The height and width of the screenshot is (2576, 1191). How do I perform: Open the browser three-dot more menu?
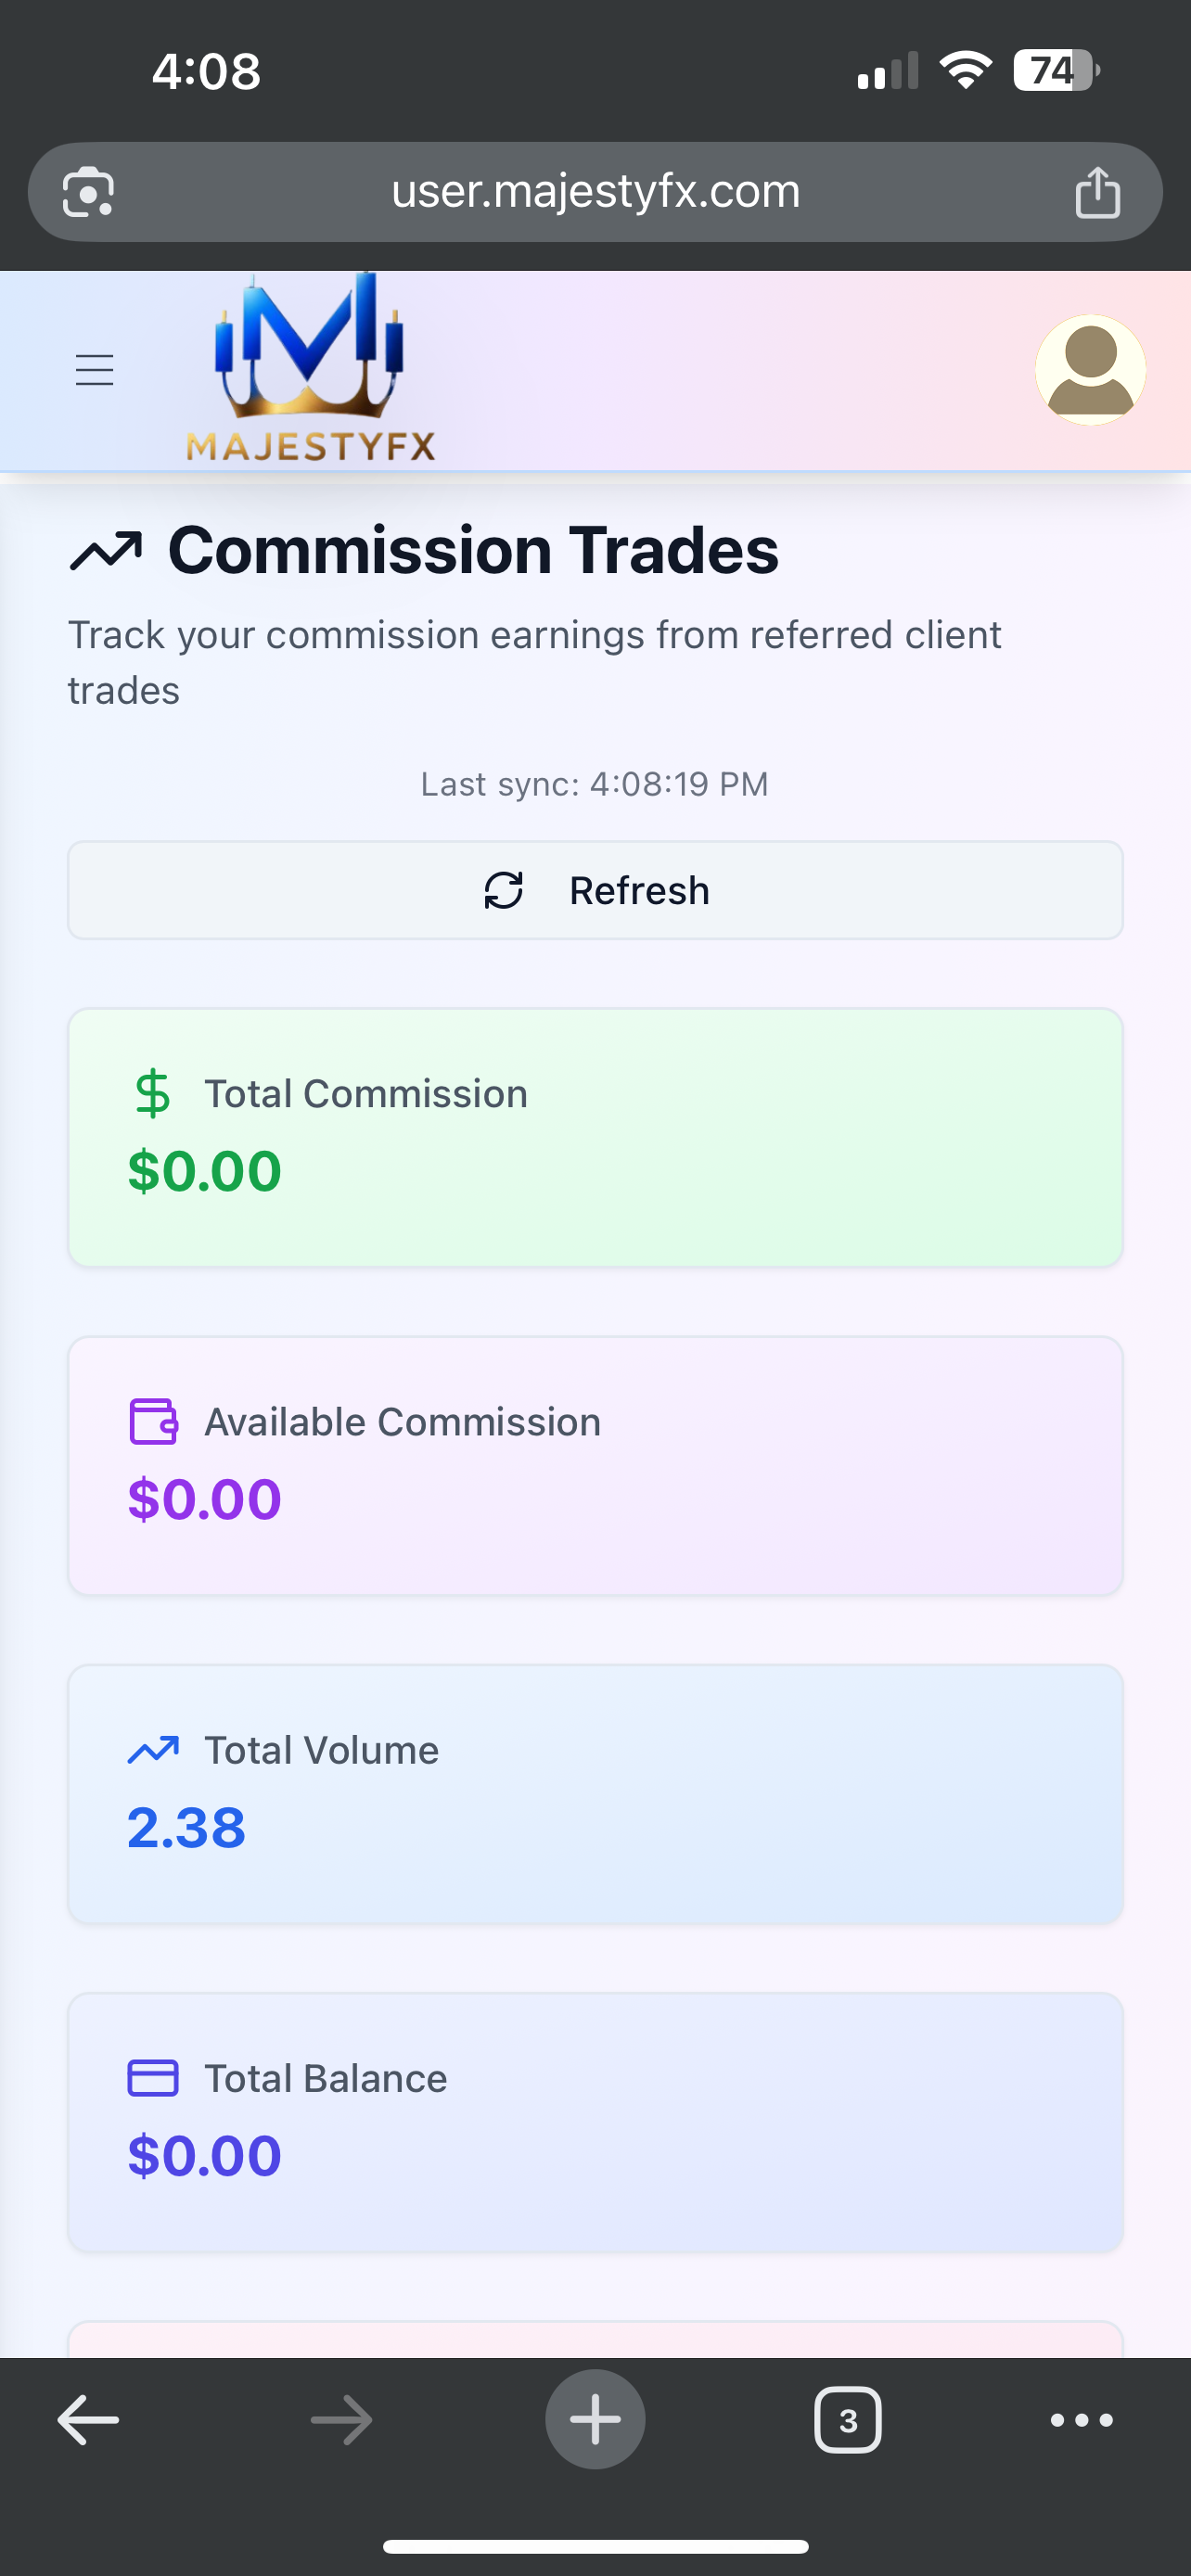pos(1081,2420)
